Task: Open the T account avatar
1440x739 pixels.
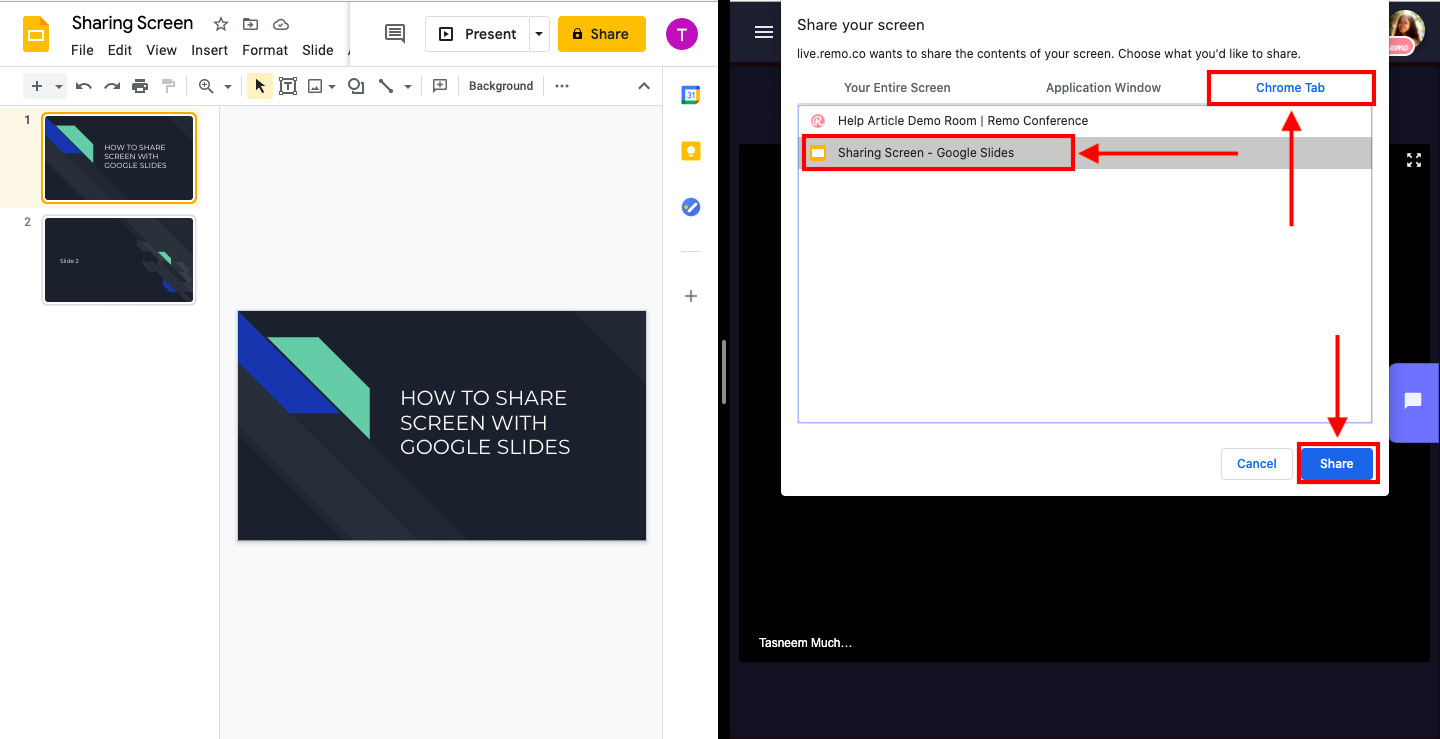Action: (682, 34)
